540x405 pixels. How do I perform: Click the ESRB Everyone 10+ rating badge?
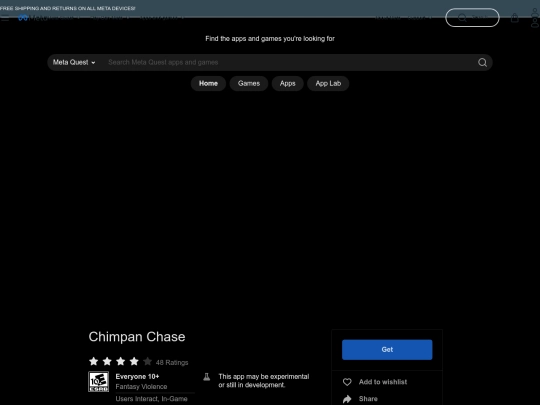(98, 381)
